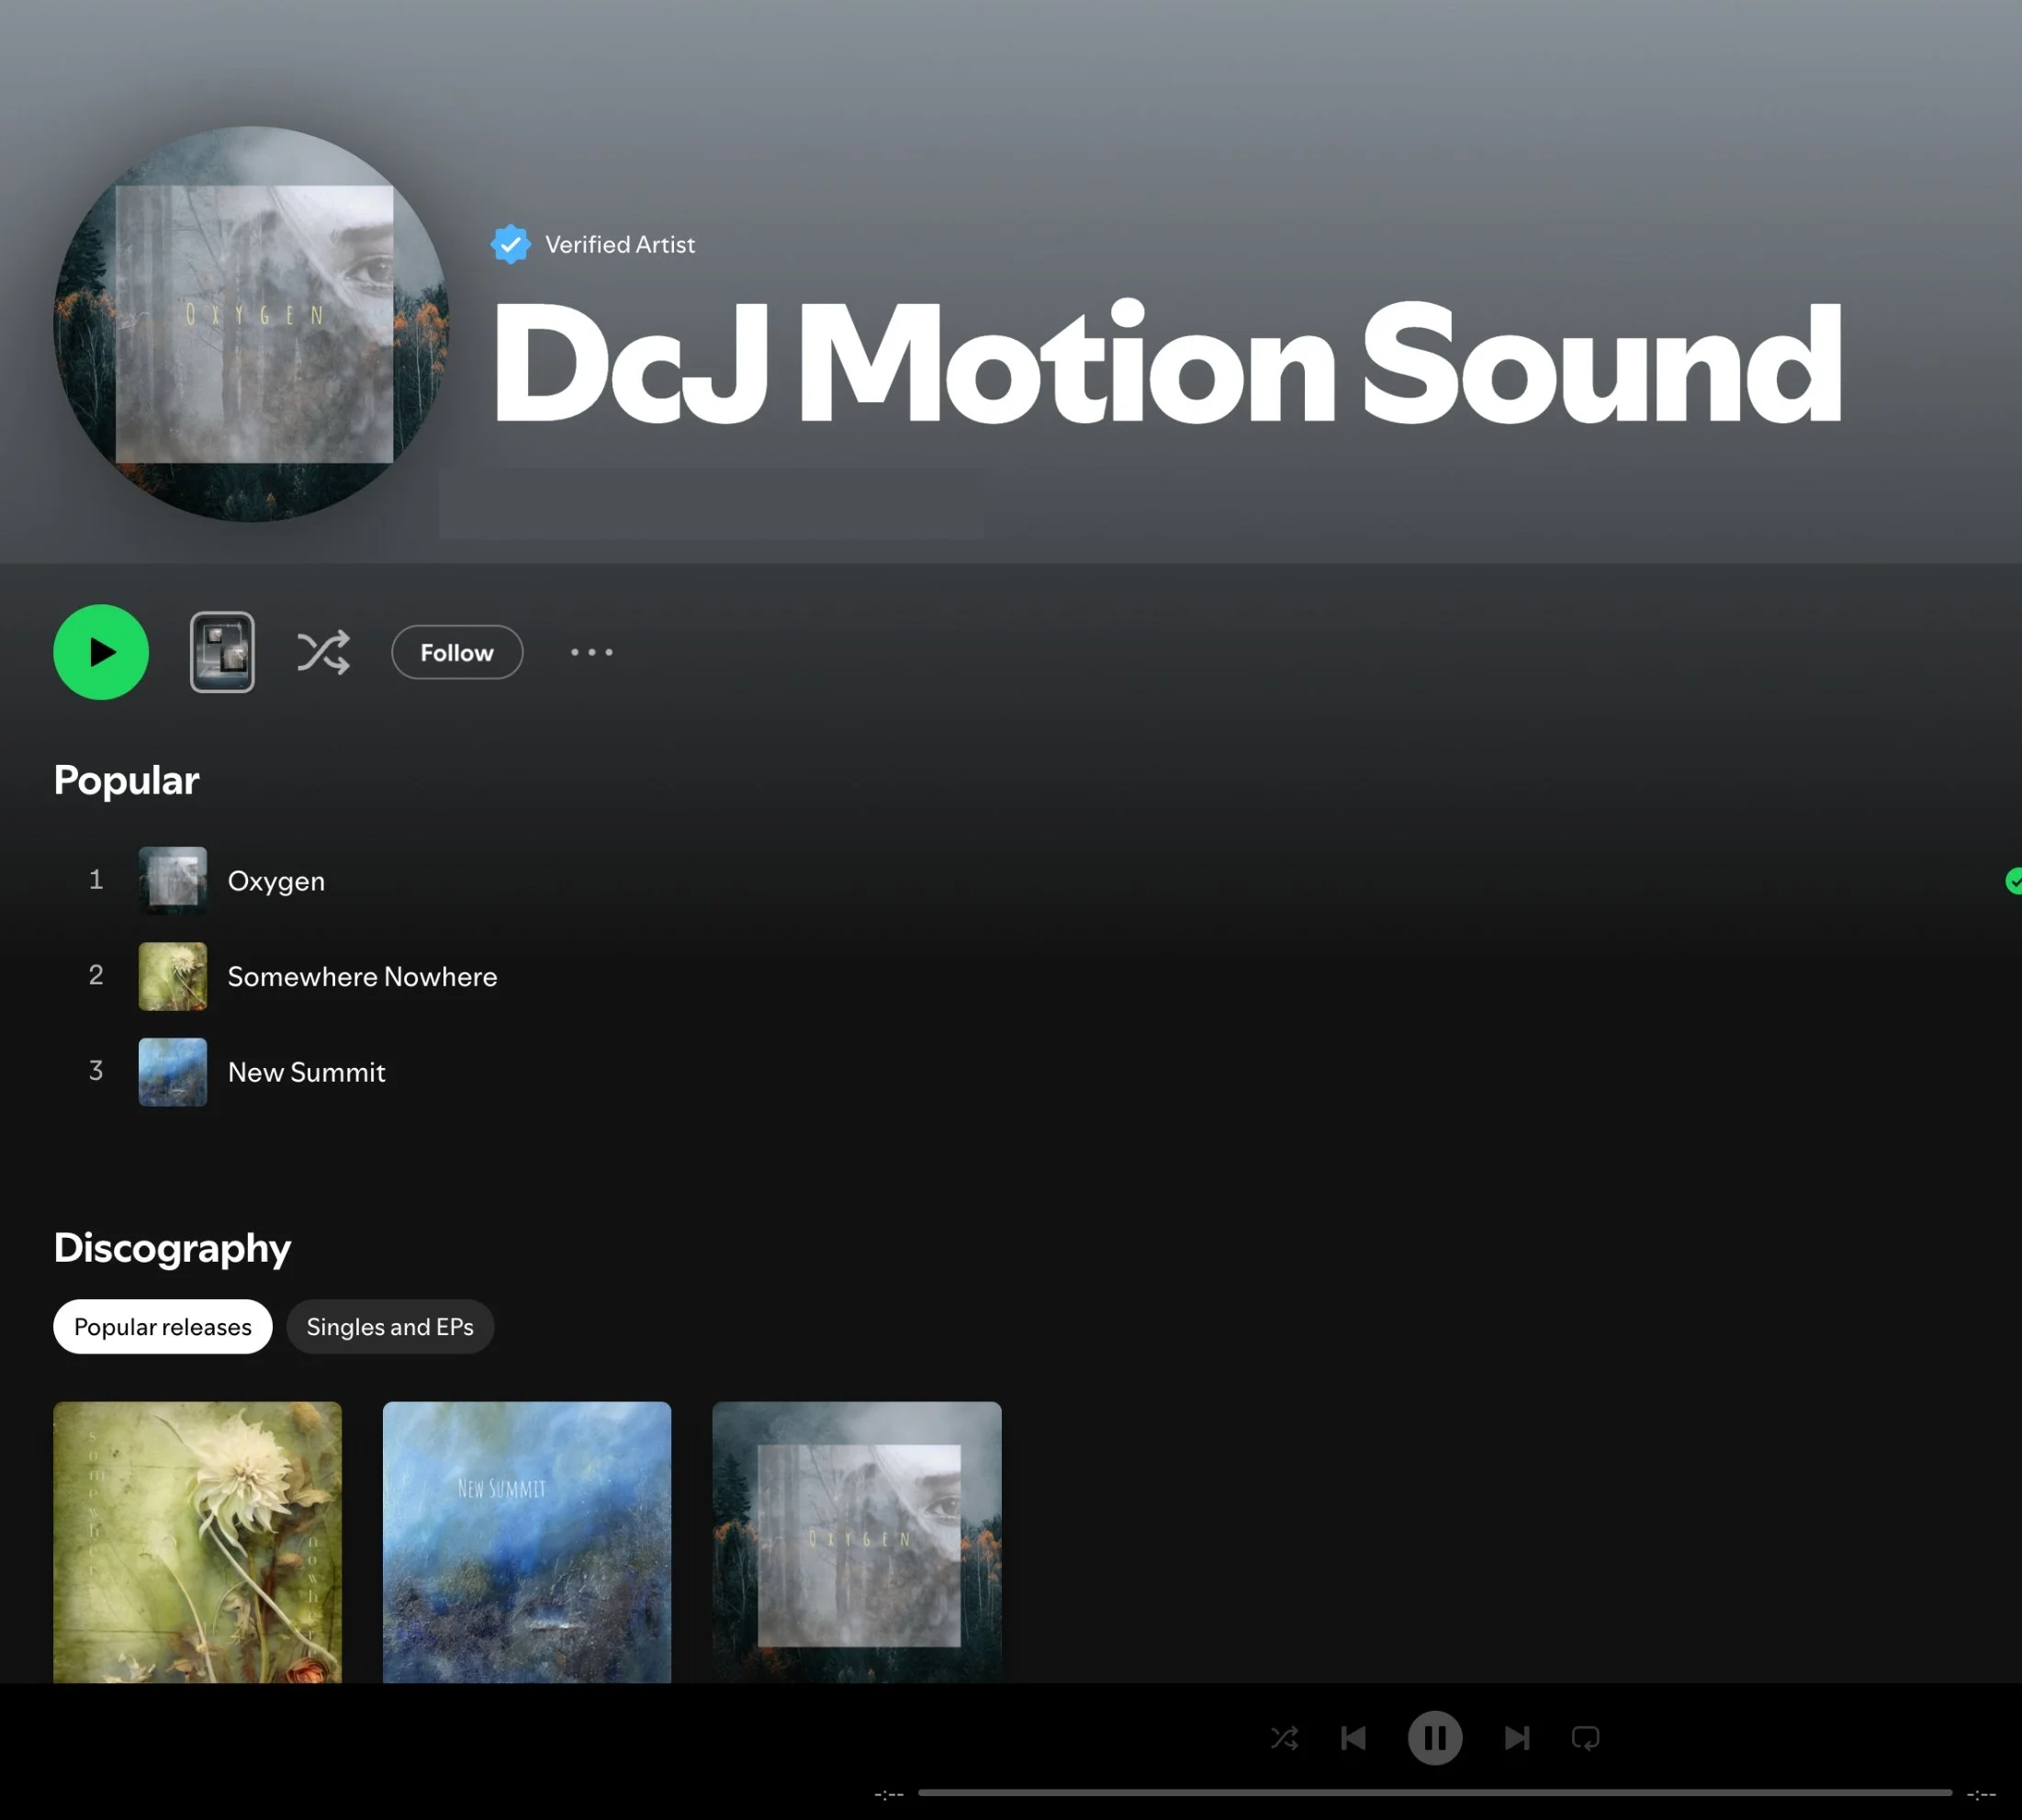
Task: Open the Oxygen album cover in Discography
Action: pos(856,1541)
